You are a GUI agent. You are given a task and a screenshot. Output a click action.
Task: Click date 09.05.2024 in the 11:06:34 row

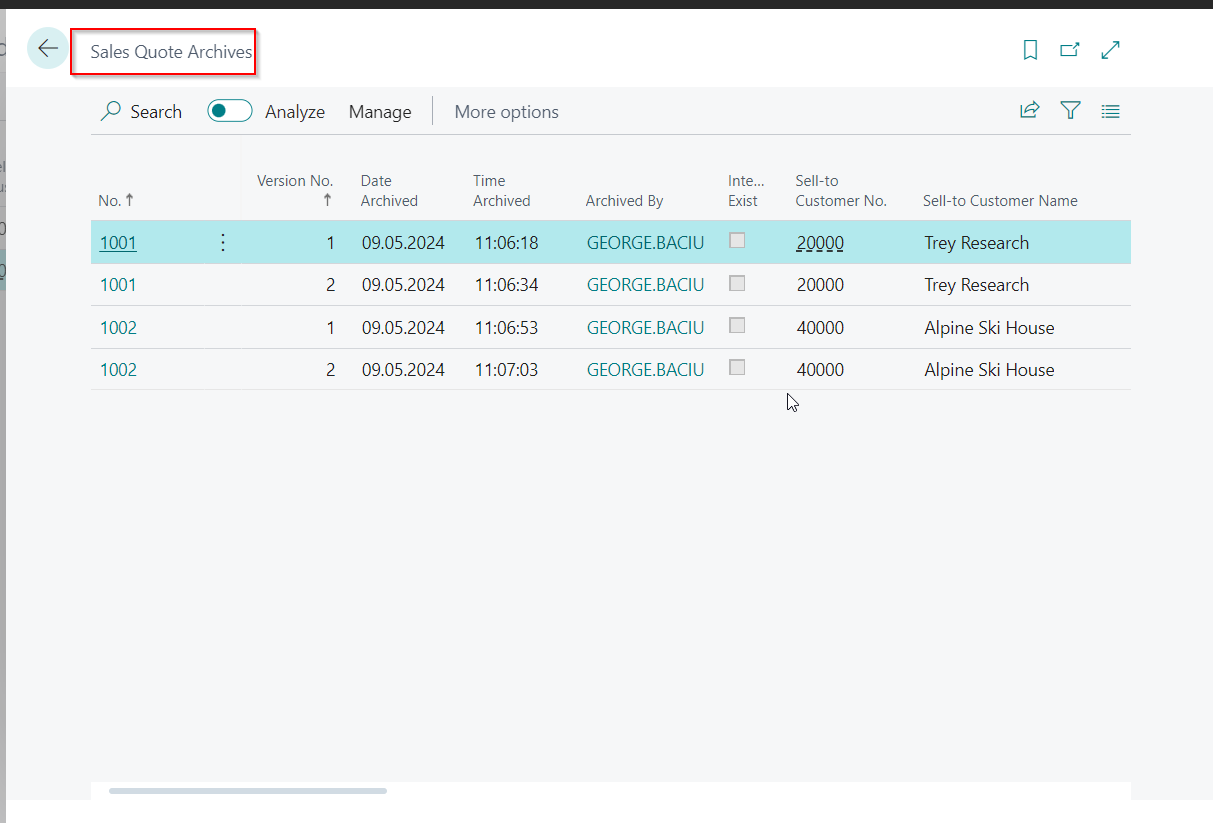[x=403, y=285]
